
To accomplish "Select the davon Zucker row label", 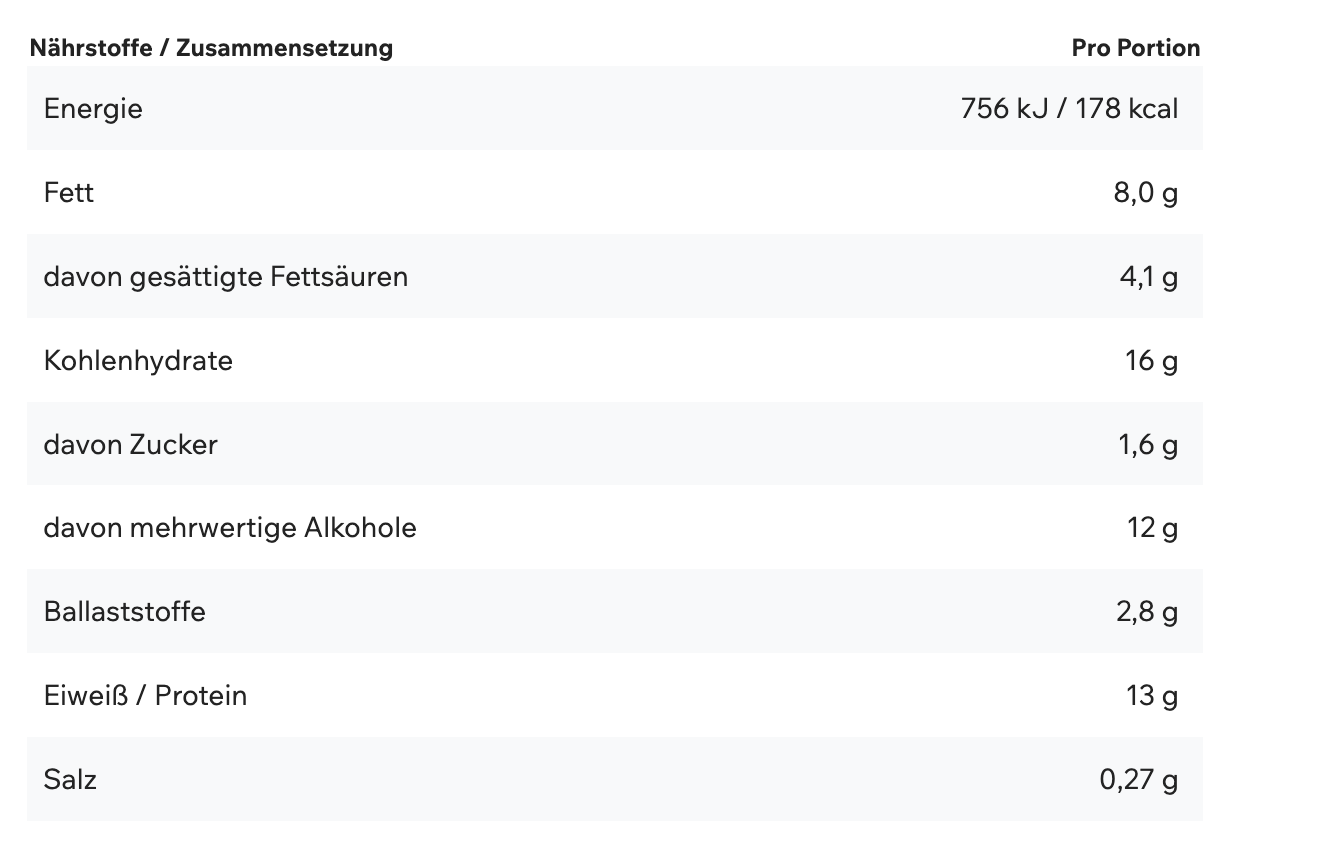I will tap(131, 444).
